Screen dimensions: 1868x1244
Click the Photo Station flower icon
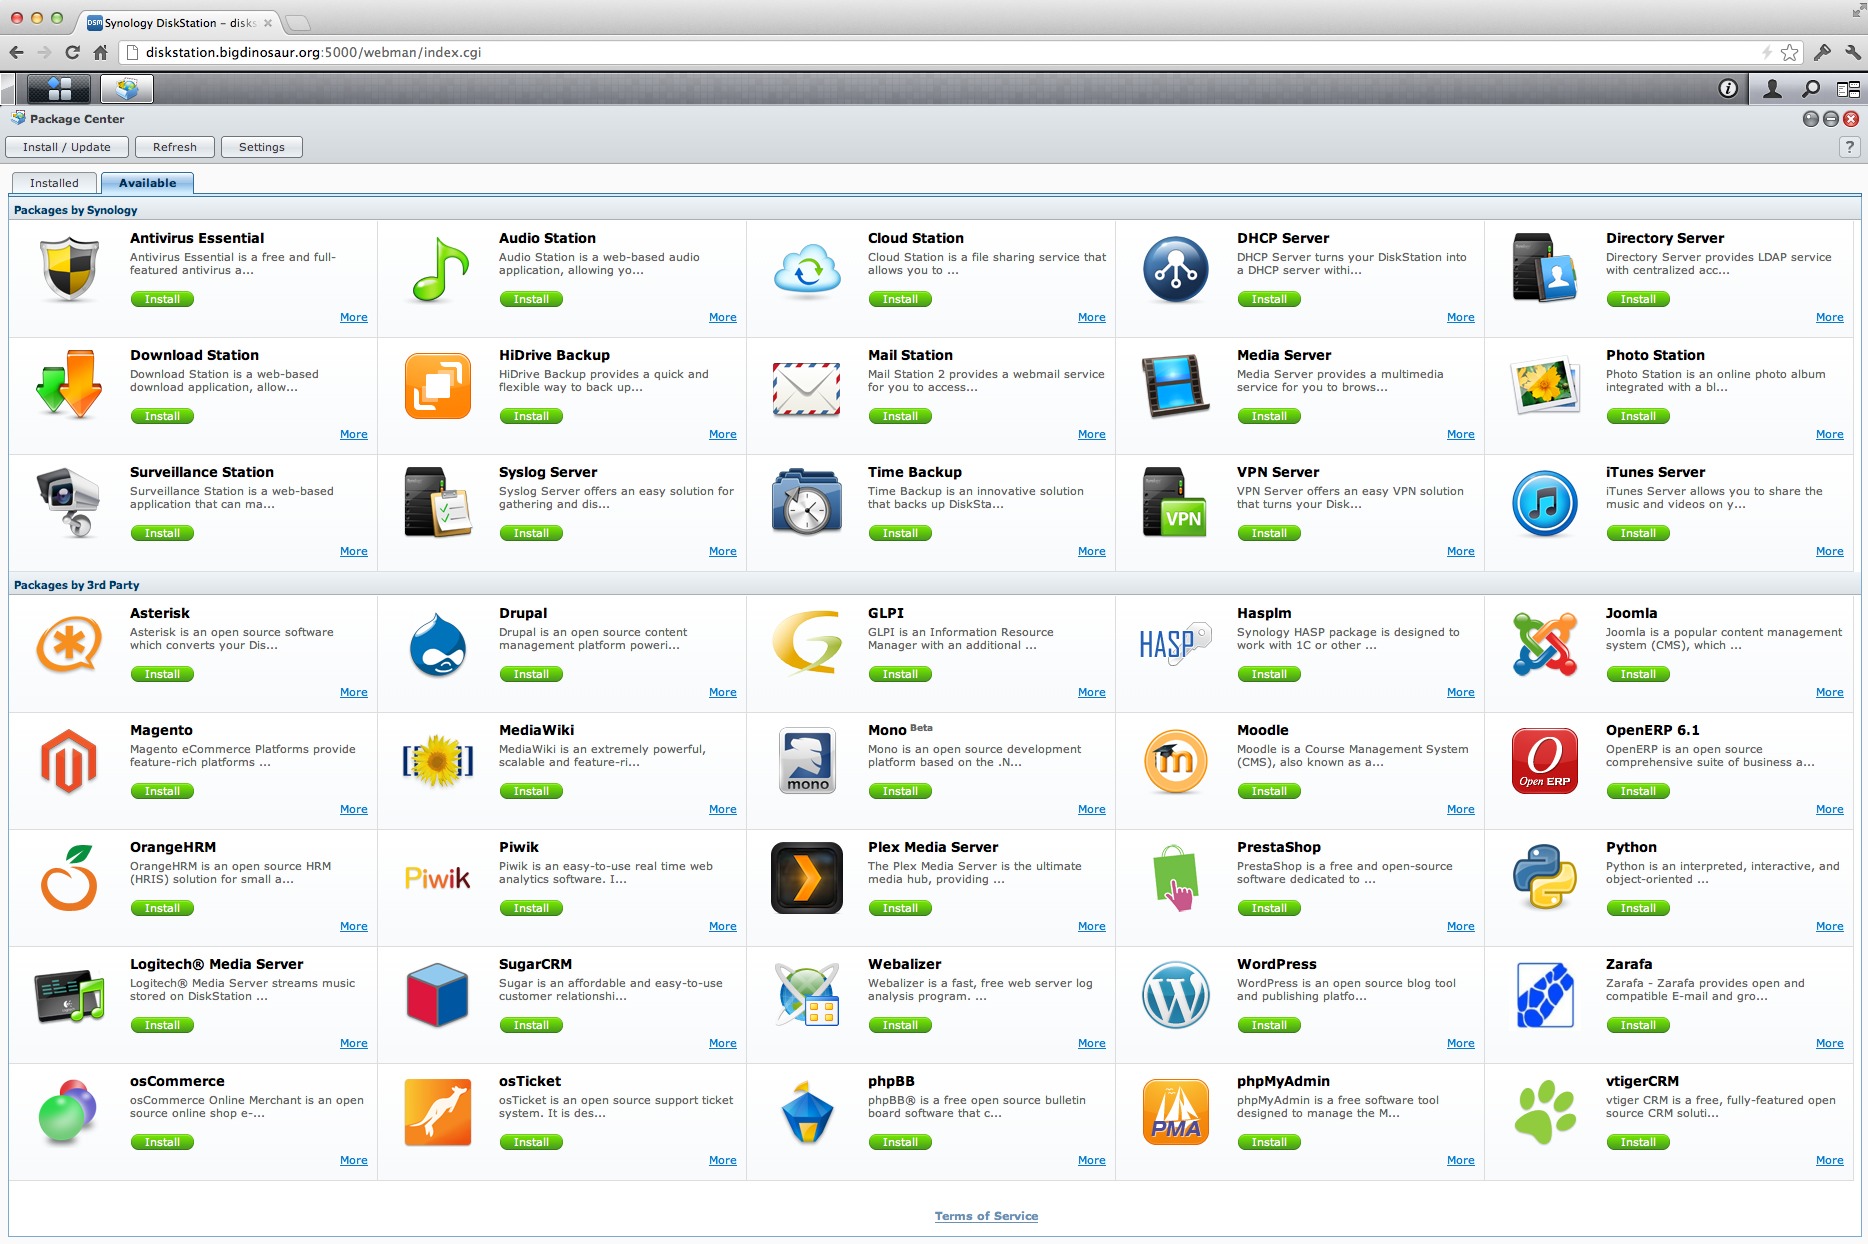coord(1545,386)
